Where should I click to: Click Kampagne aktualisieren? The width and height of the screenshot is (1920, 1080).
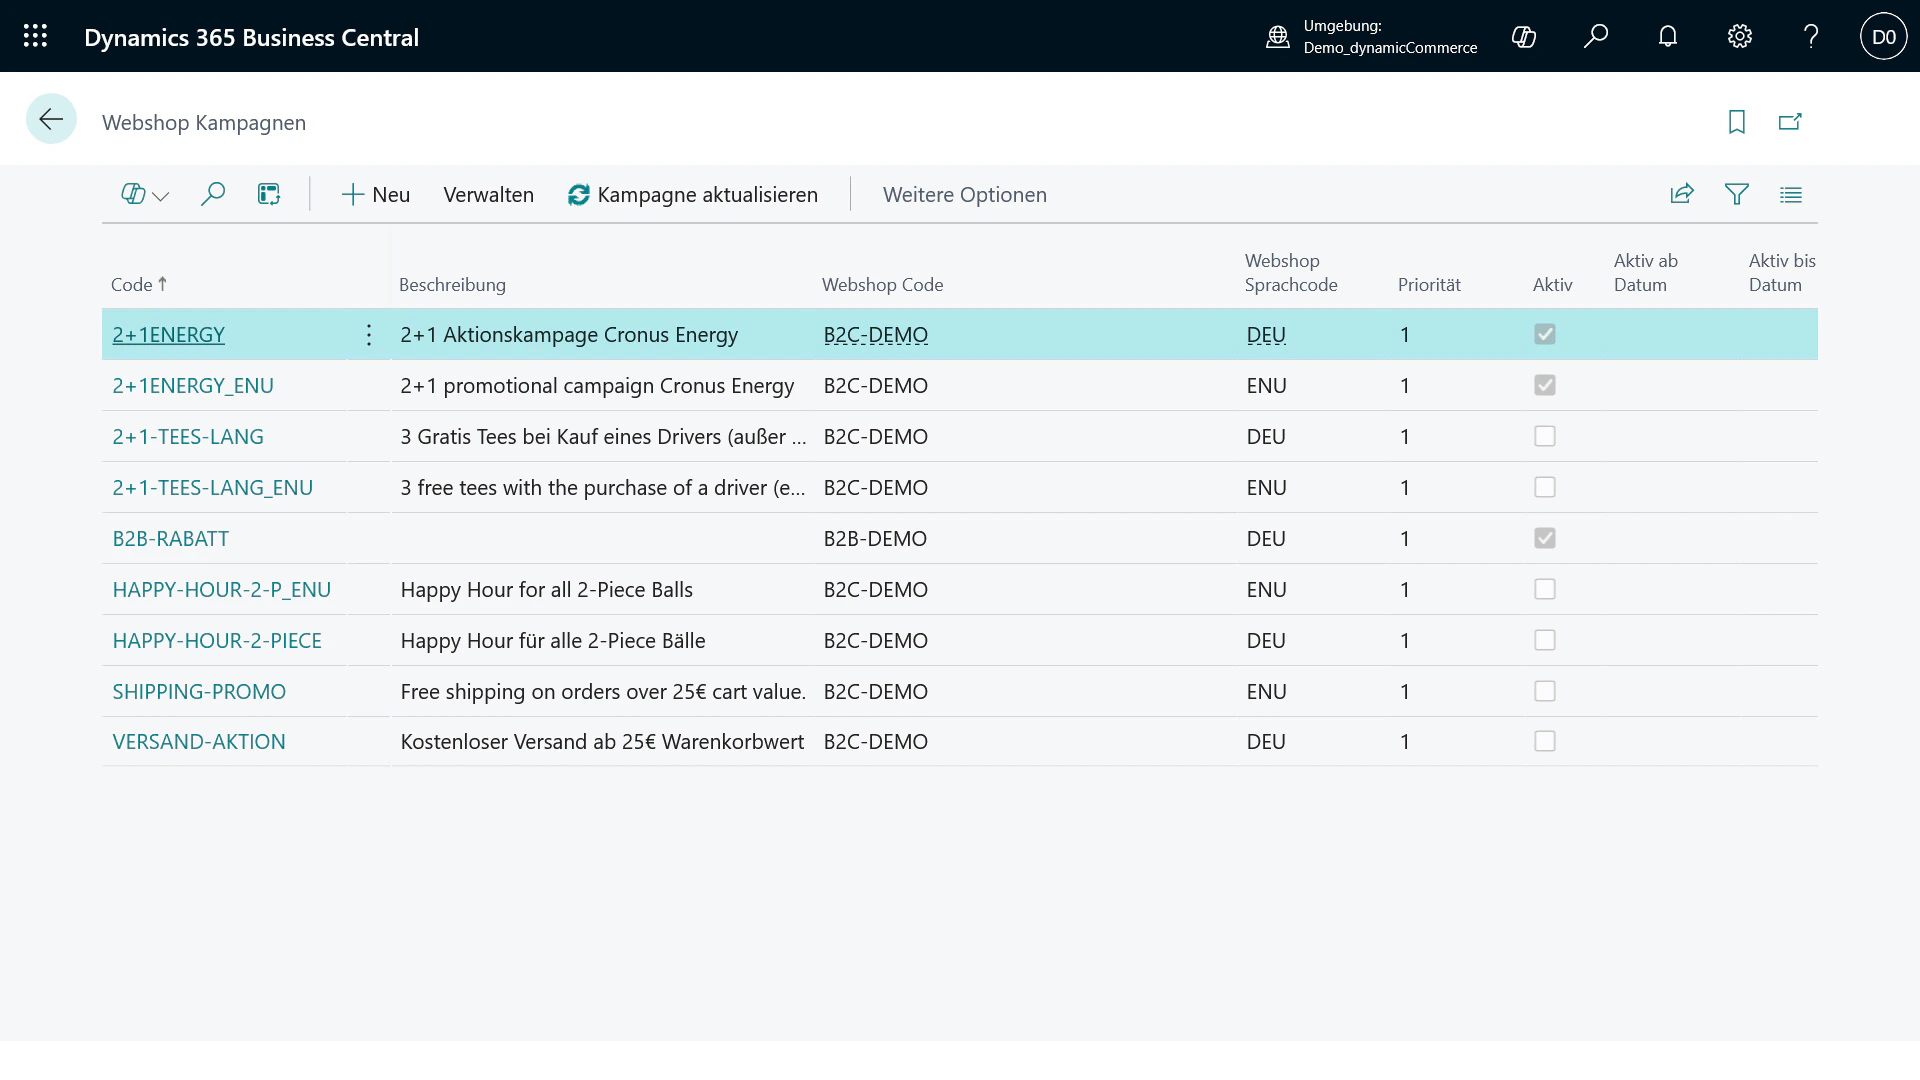693,195
